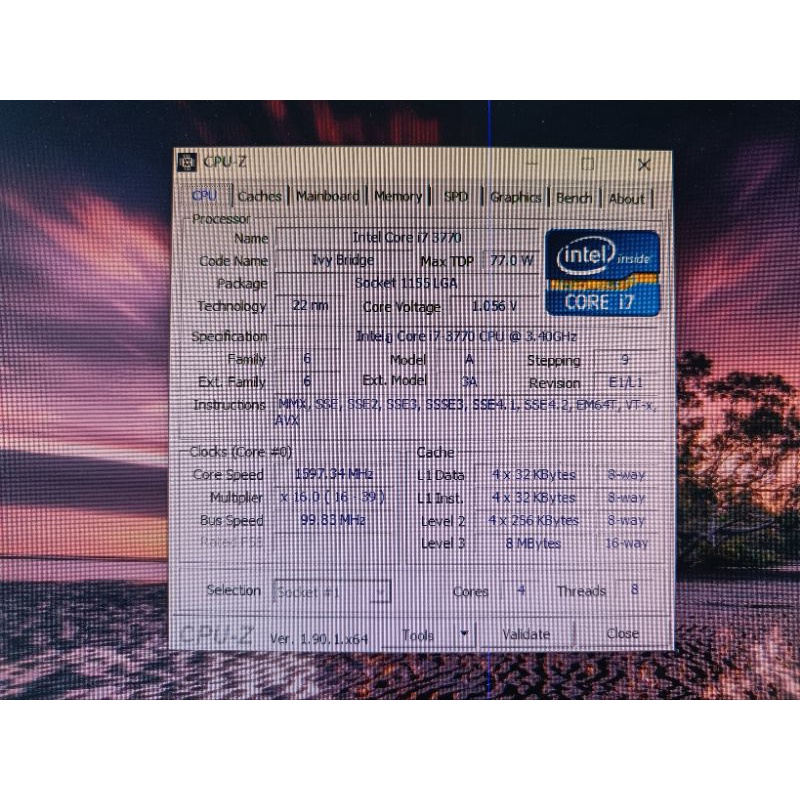This screenshot has height=800, width=800.
Task: Click the 1.056 V core voltage value
Action: pos(495,306)
